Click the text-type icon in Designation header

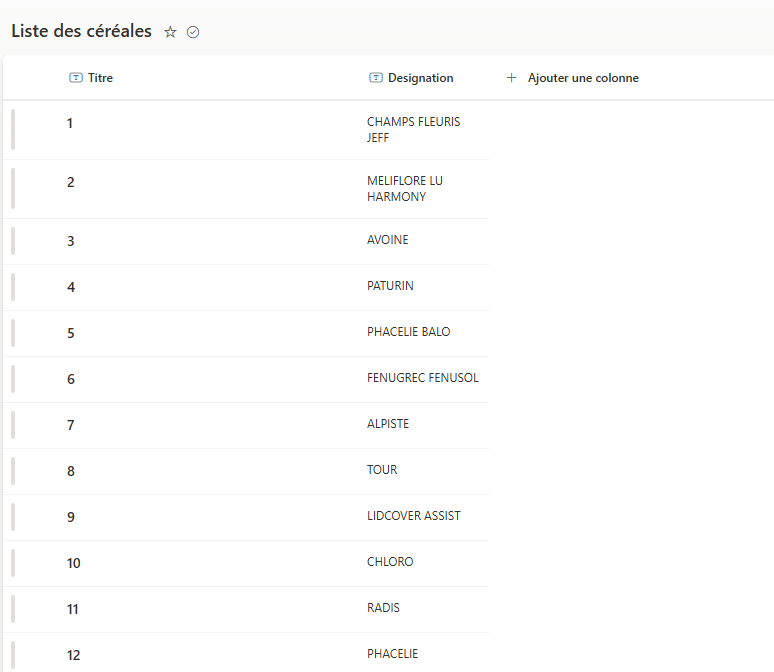coord(376,78)
